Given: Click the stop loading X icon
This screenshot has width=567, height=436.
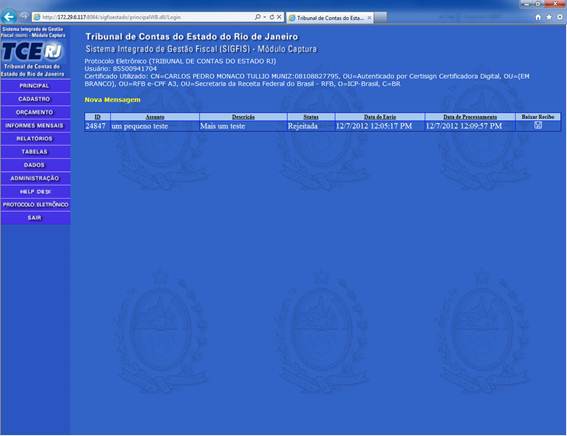Looking at the screenshot, I should [279, 17].
